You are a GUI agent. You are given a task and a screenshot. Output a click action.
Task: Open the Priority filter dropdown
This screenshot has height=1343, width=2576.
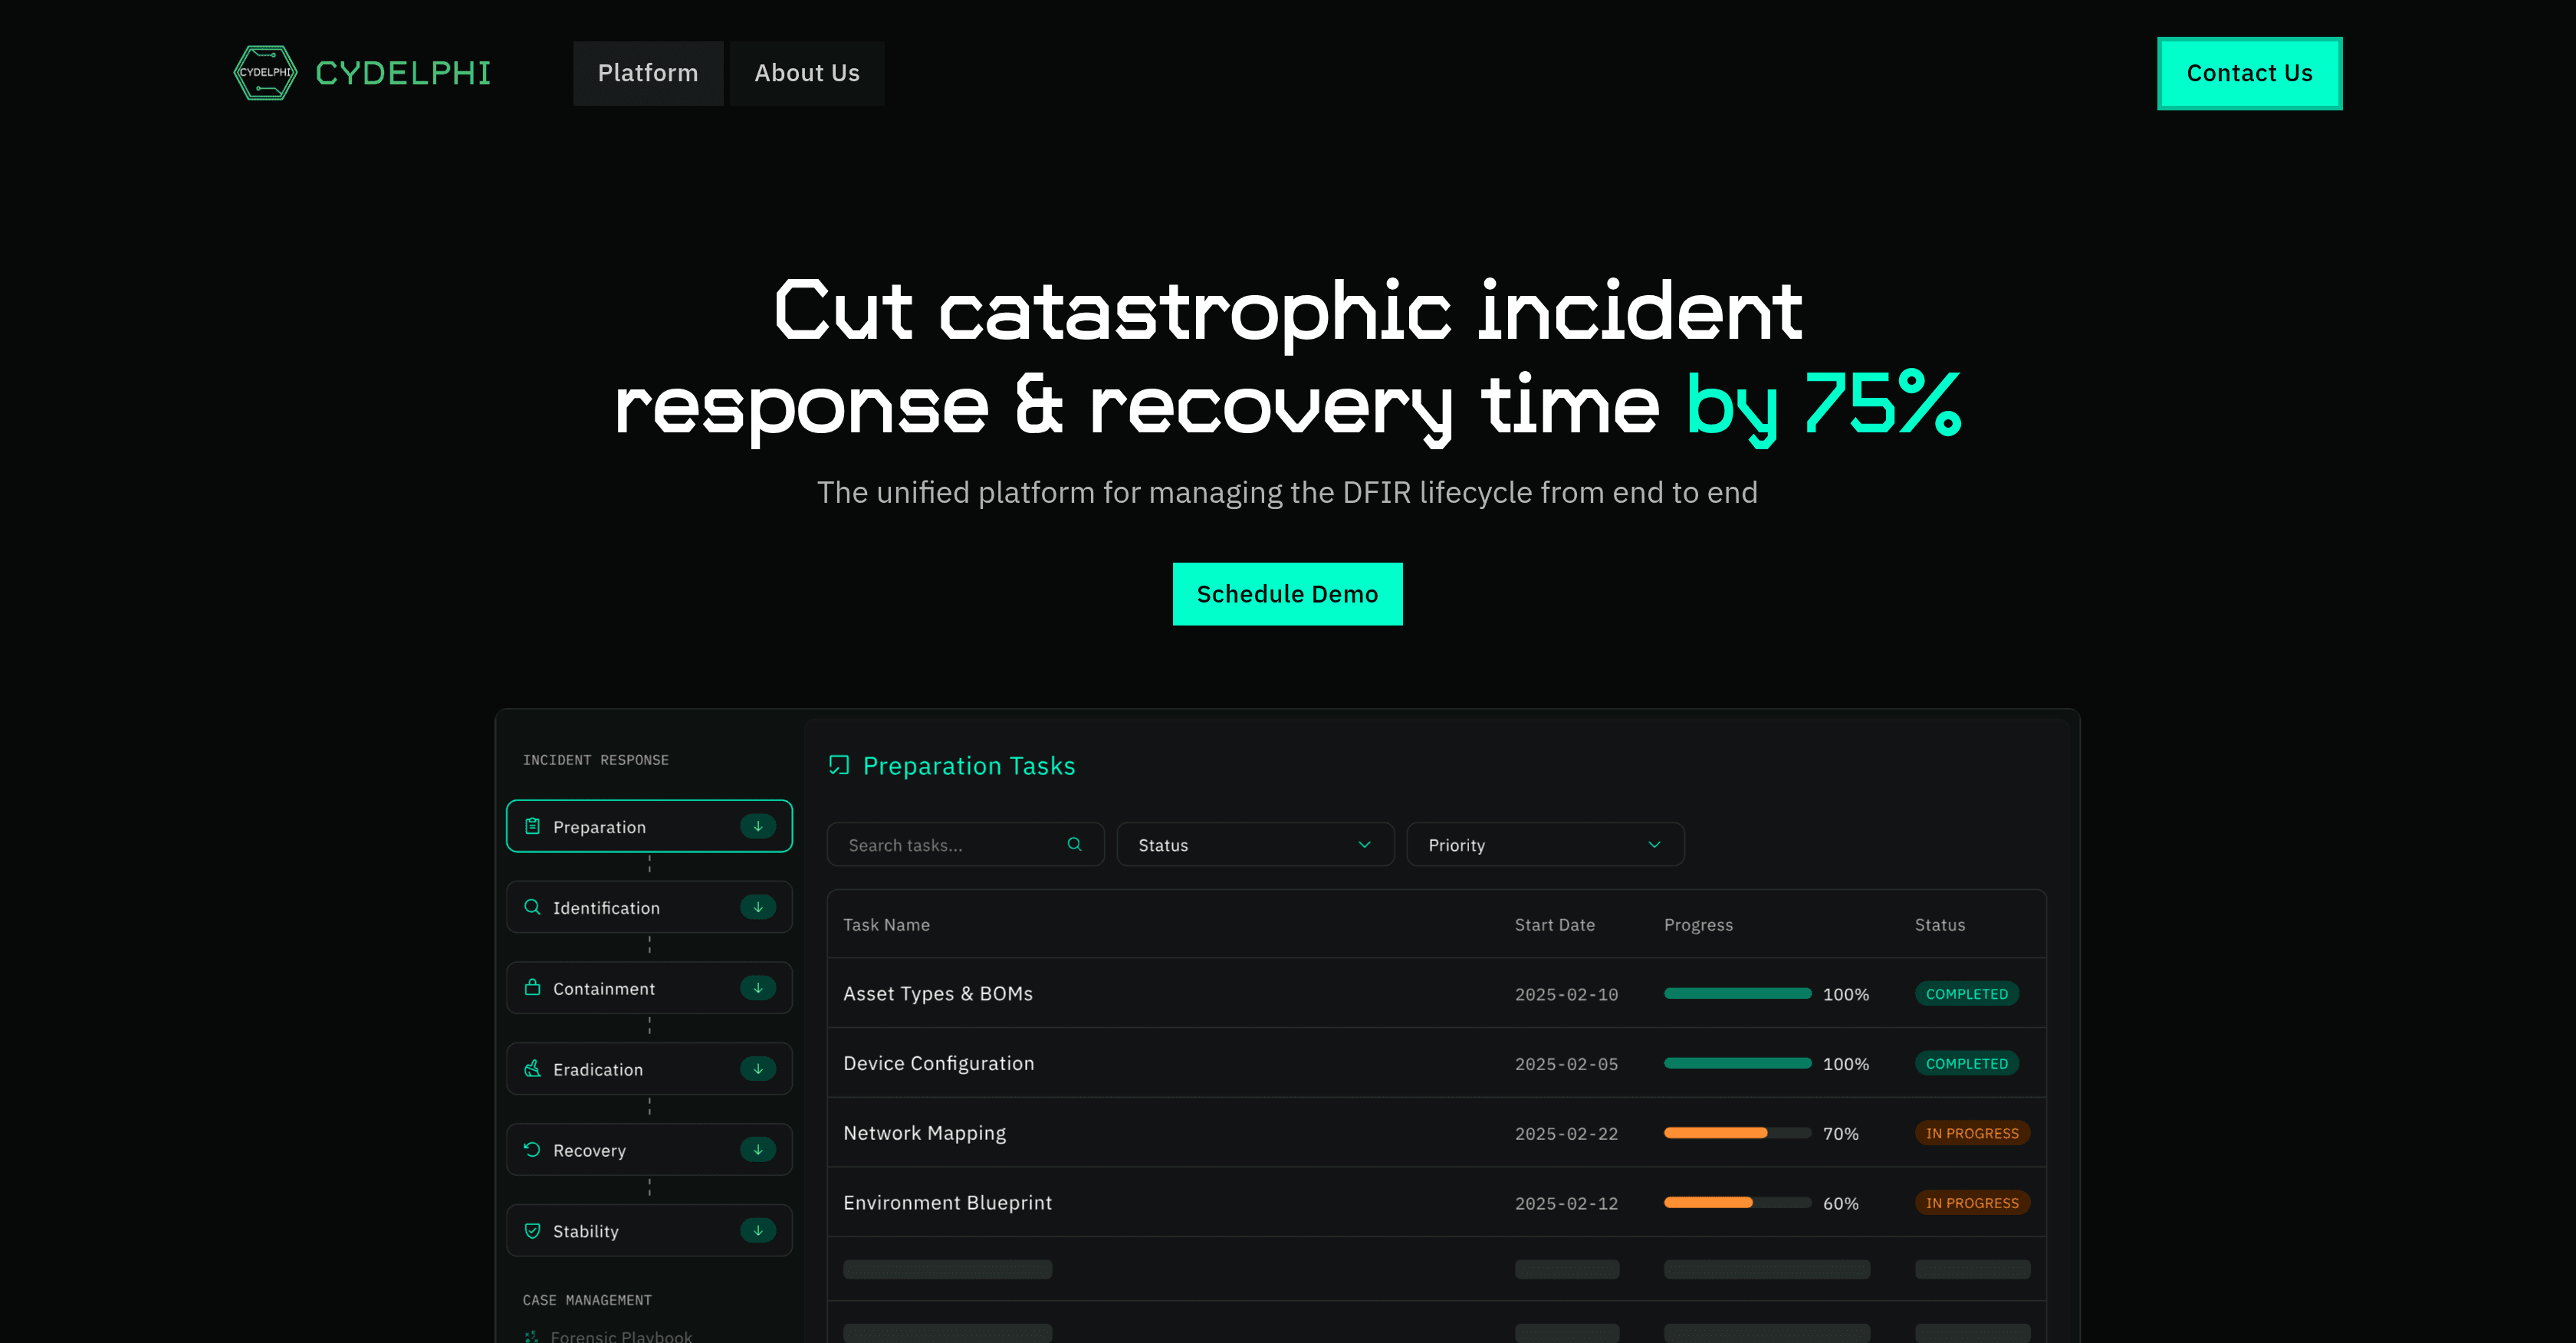coord(1544,844)
